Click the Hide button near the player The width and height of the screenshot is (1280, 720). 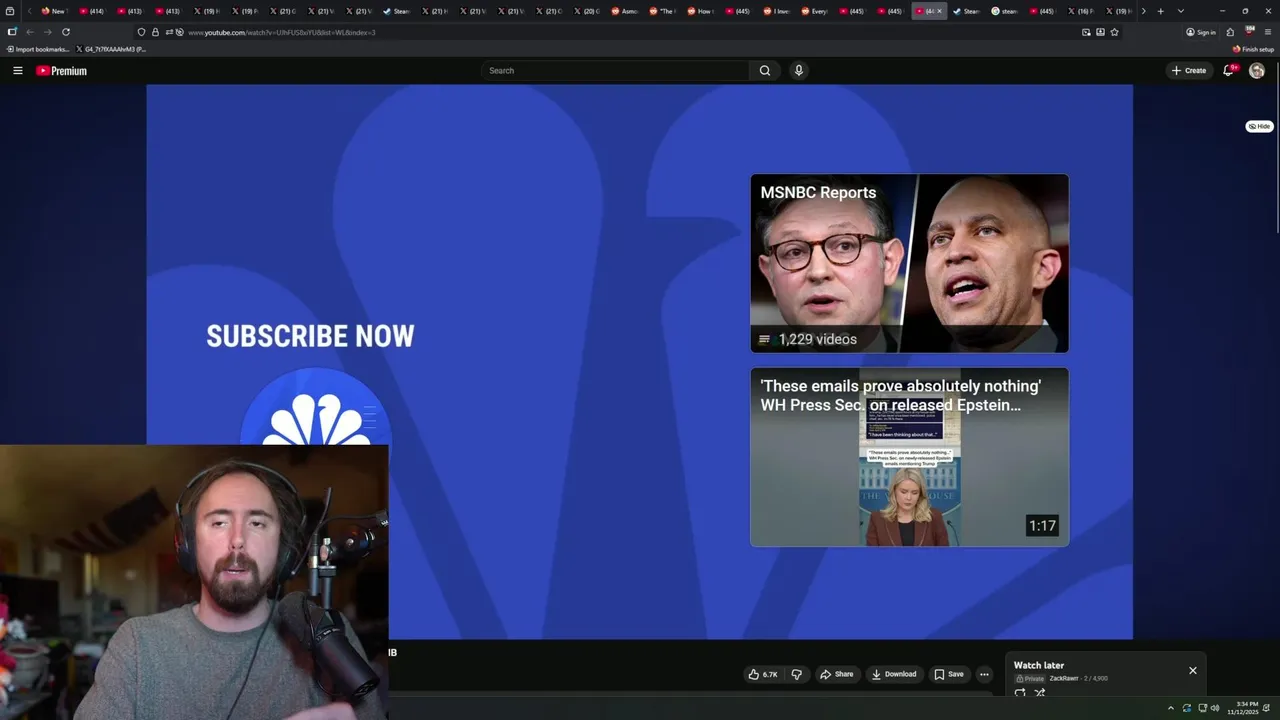[x=1259, y=126]
